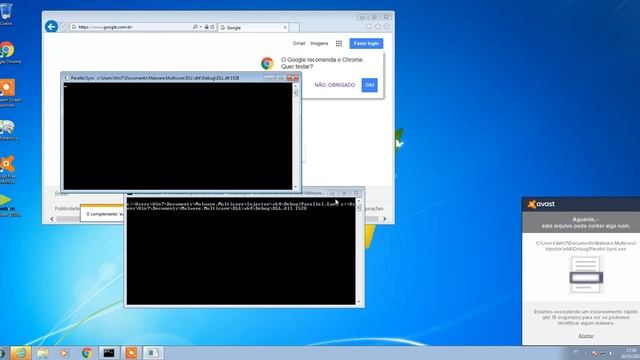
Task: Open the search dropdown arrow in address bar
Action: pyautogui.click(x=200, y=27)
